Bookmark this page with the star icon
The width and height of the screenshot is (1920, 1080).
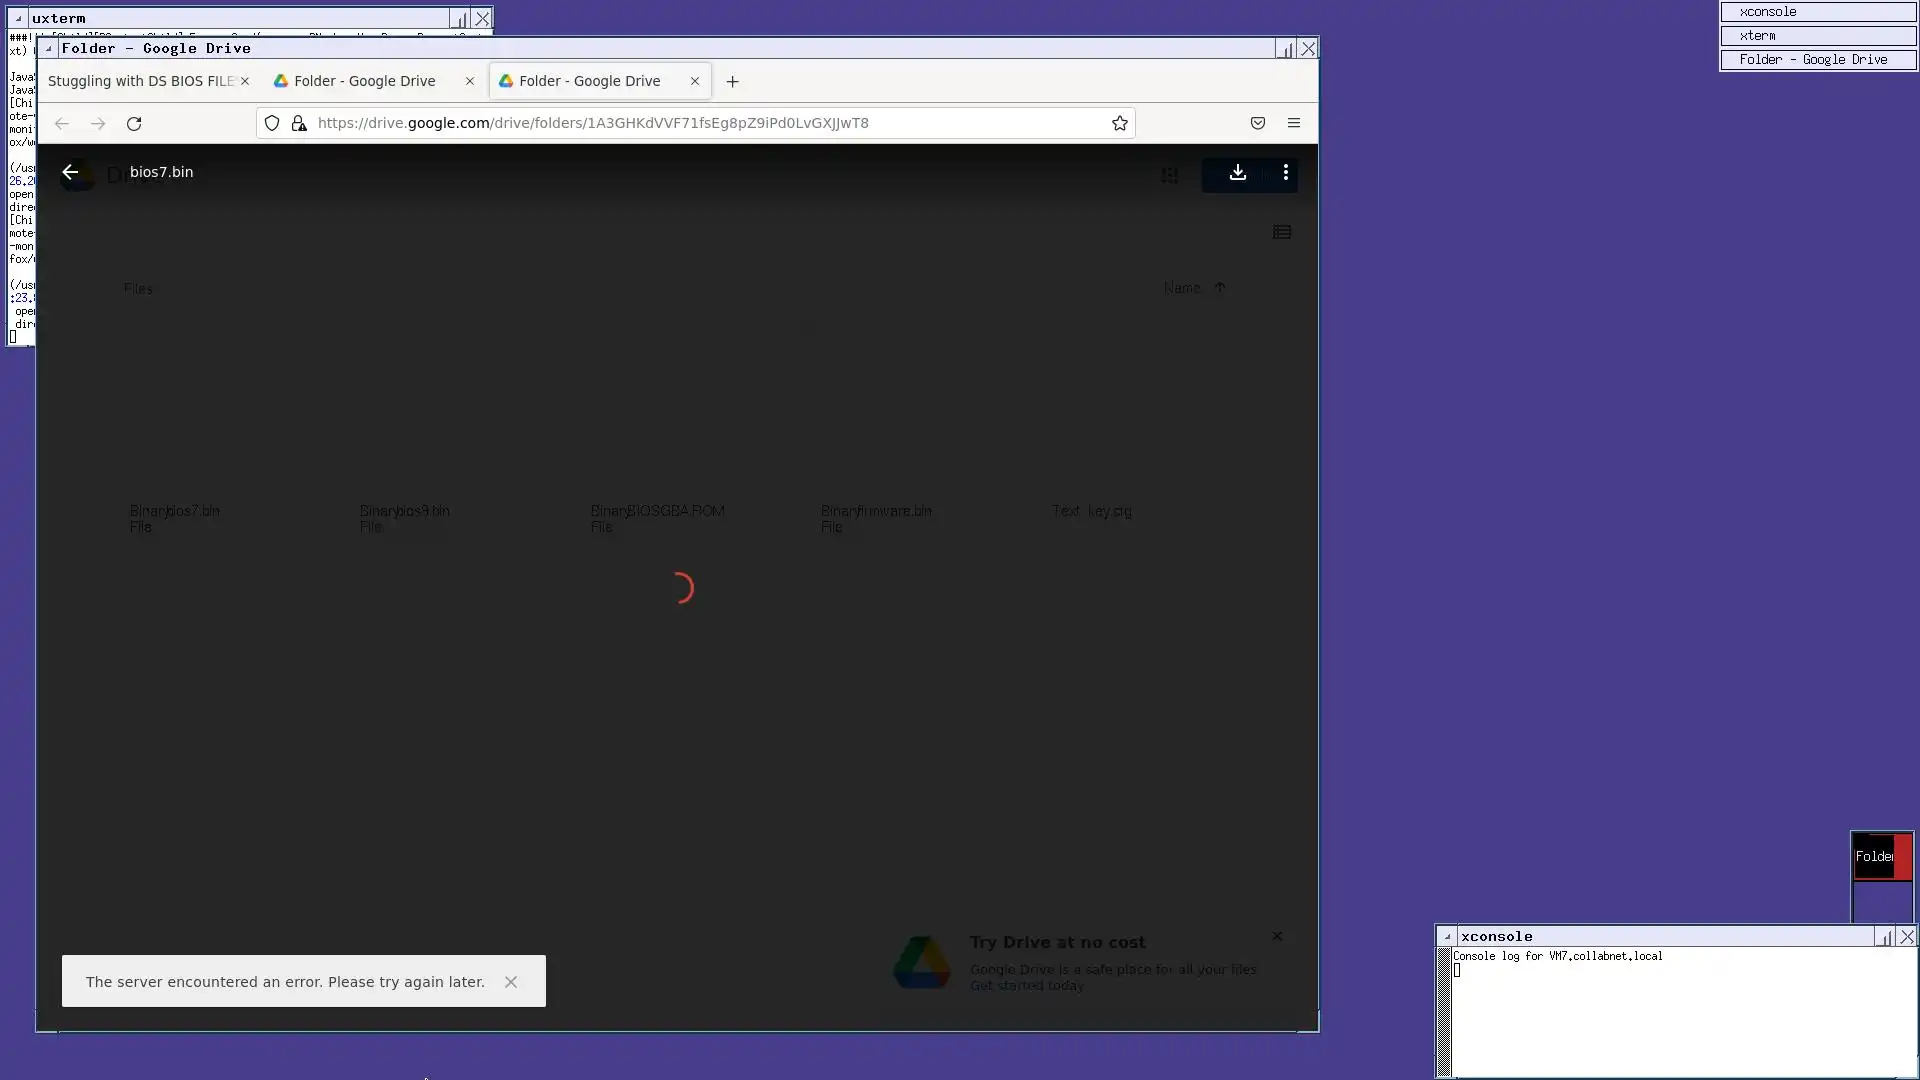tap(1119, 123)
